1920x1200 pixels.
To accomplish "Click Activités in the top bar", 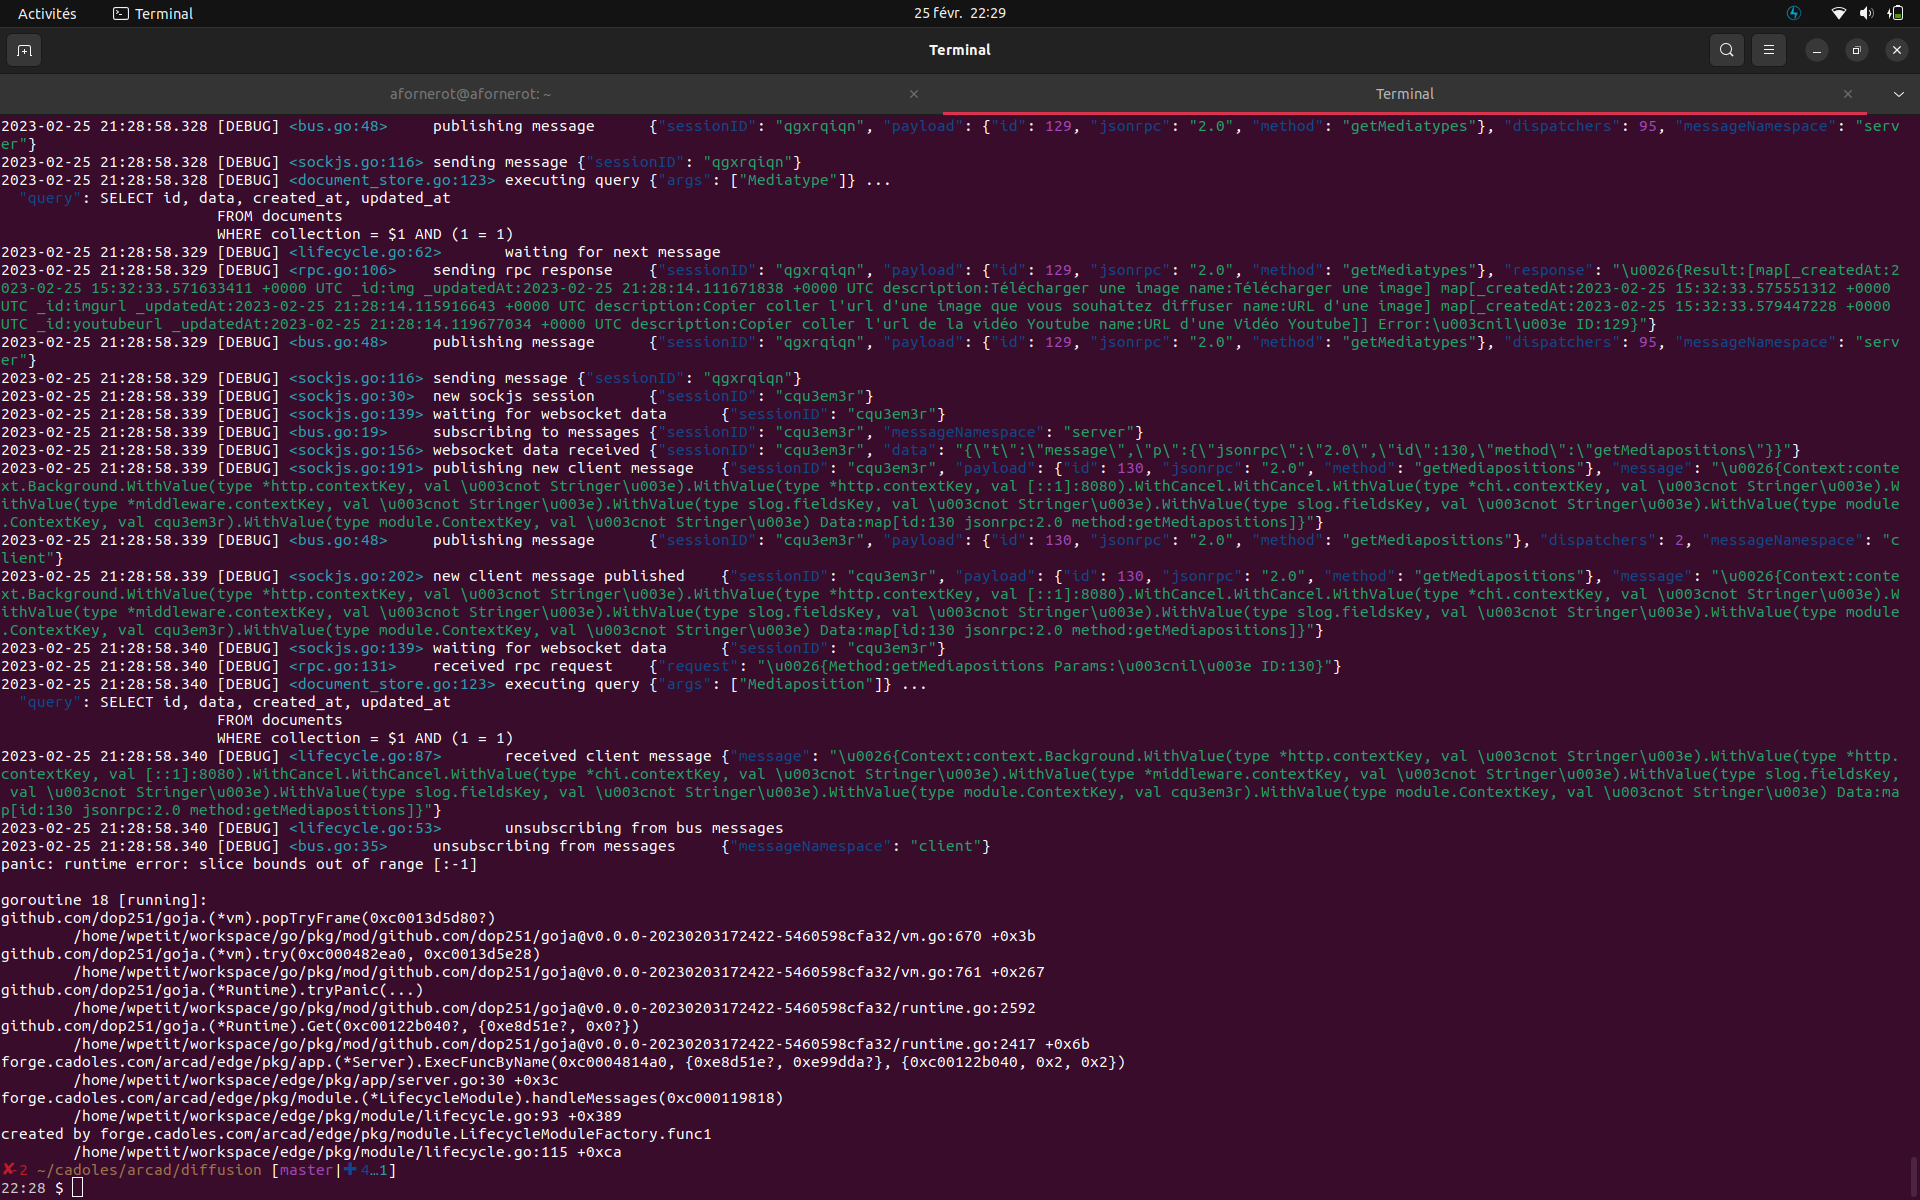I will 47,13.
